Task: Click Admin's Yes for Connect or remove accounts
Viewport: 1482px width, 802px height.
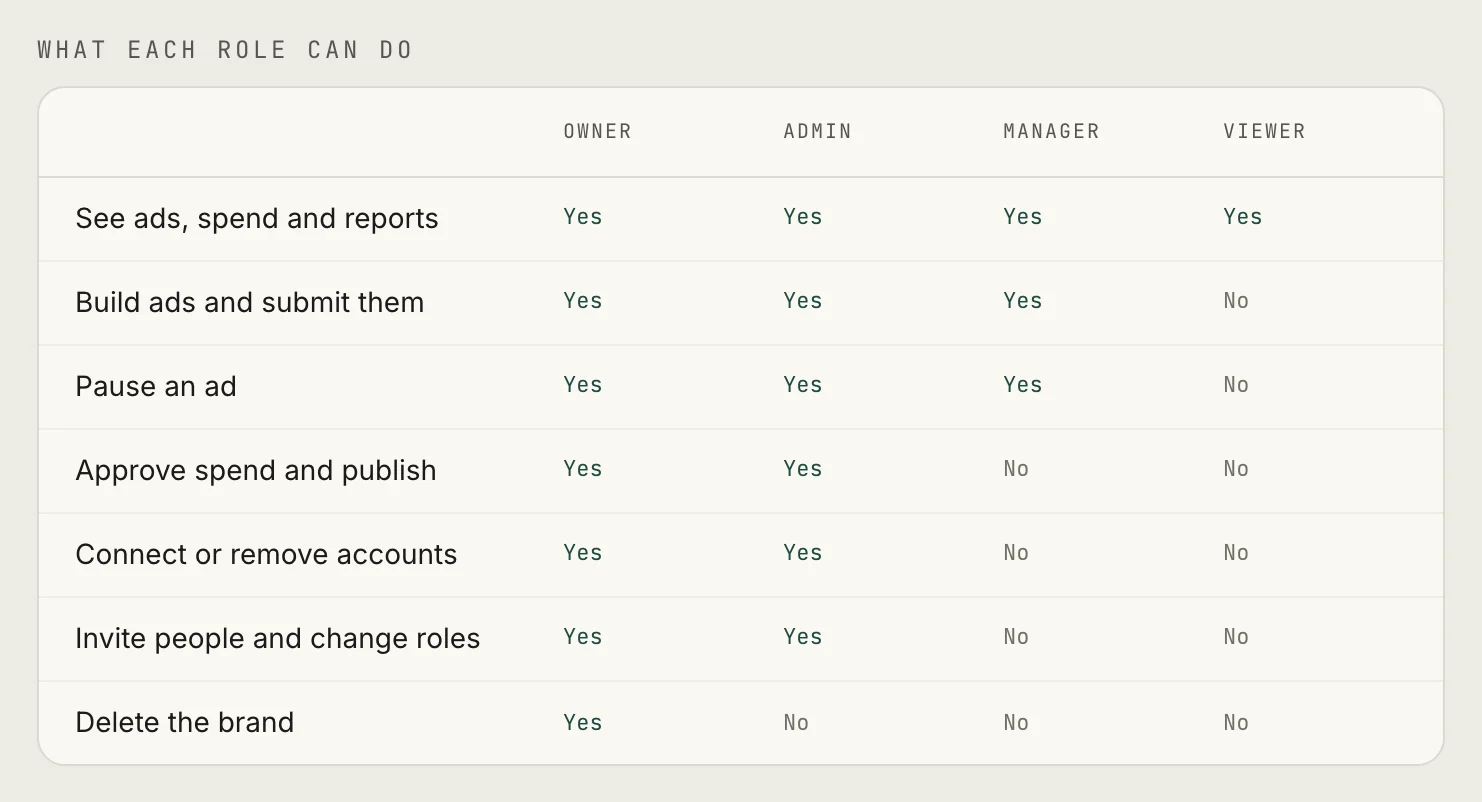Action: 803,553
